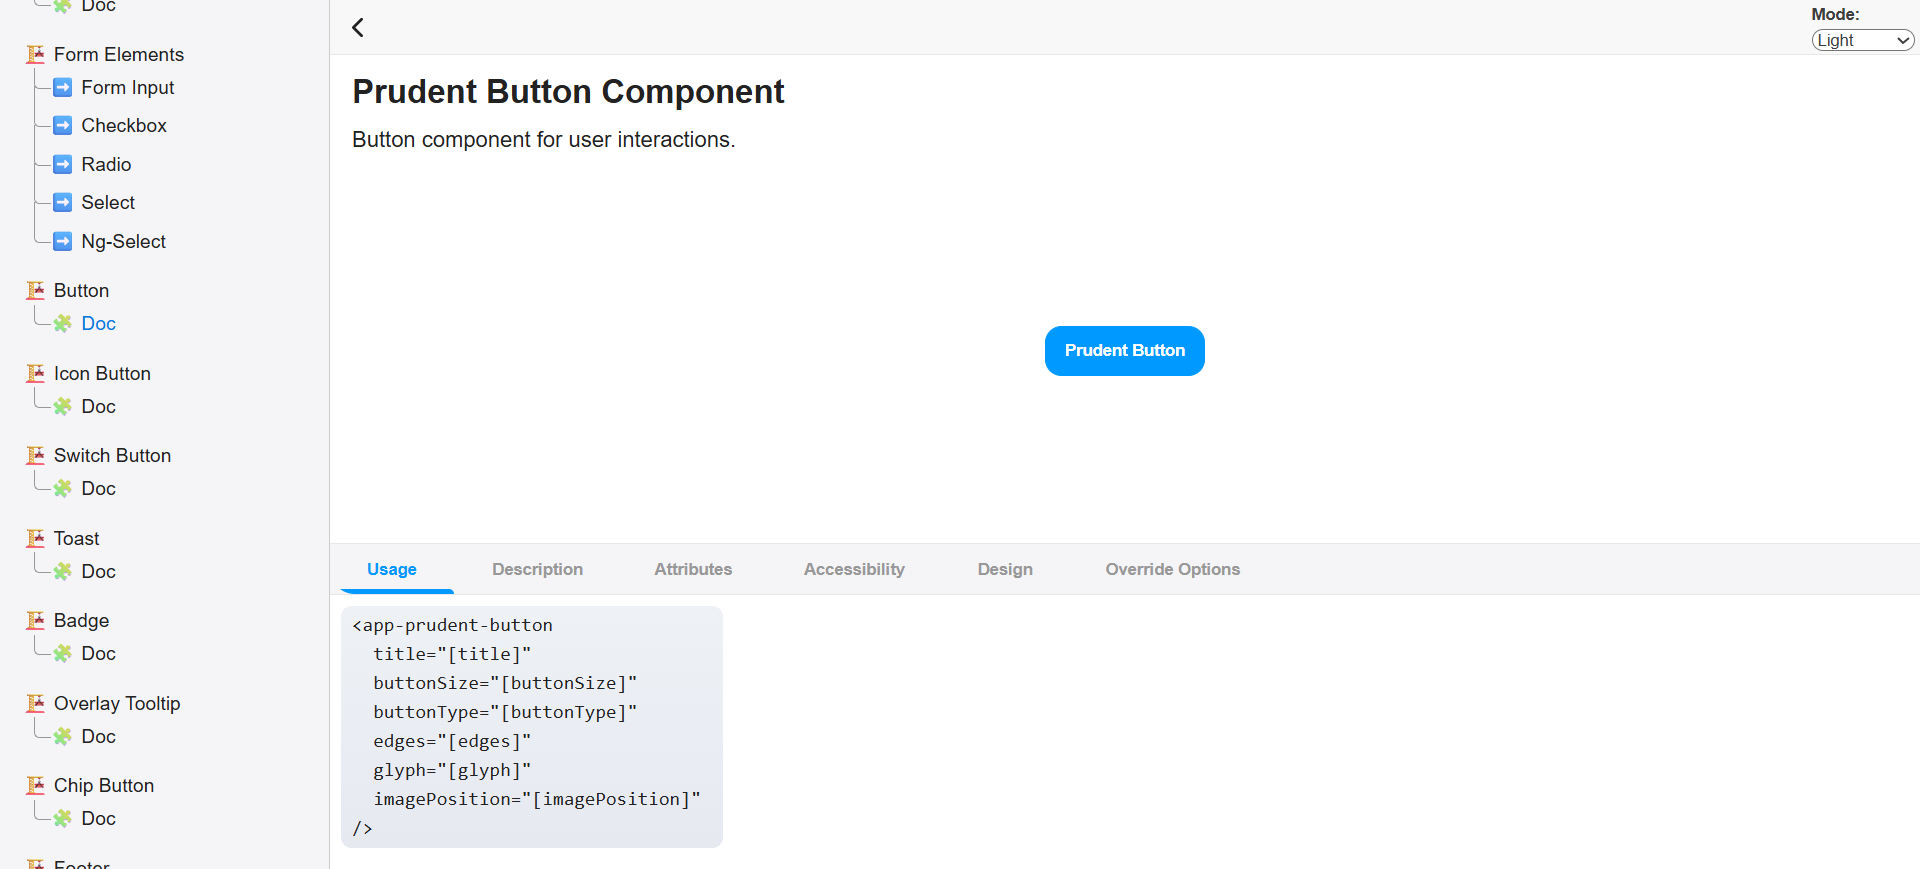Switch to the Usage tab

(392, 569)
